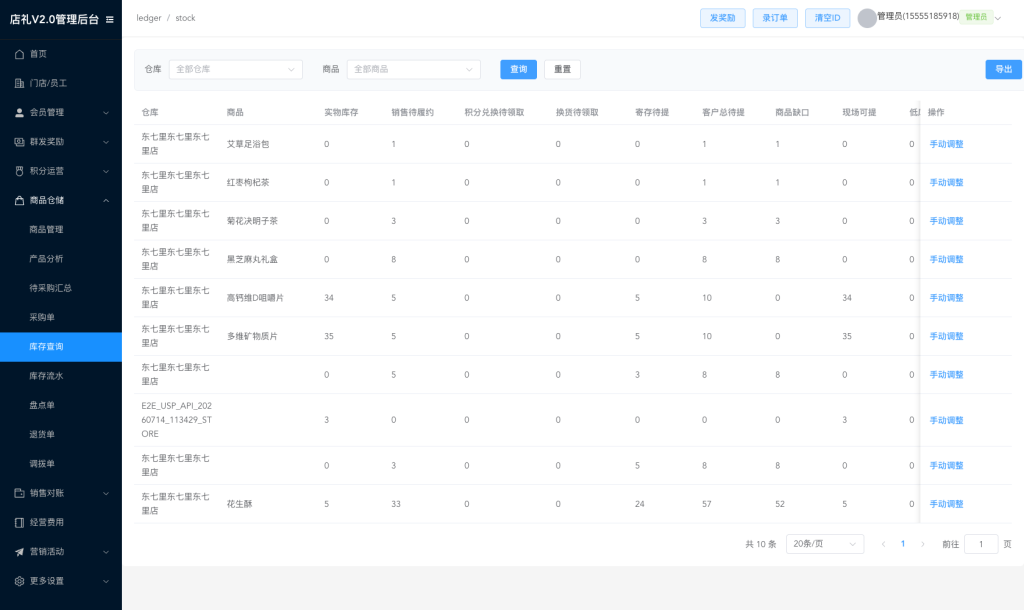This screenshot has height=610, width=1024.
Task: Click the expenses icon for 经营费用
Action: pyautogui.click(x=20, y=522)
